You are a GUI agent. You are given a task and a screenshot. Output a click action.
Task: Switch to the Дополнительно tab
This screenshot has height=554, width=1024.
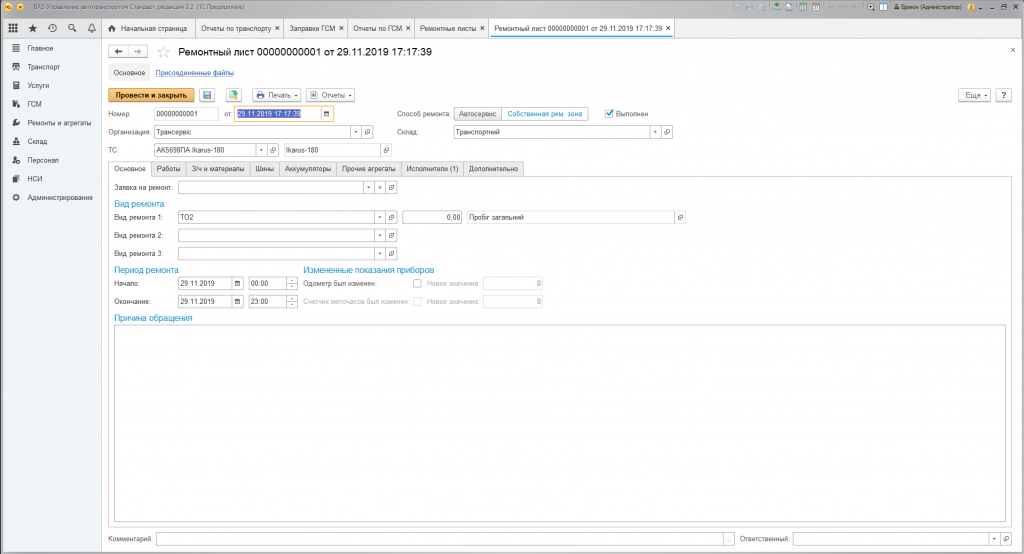tap(493, 169)
